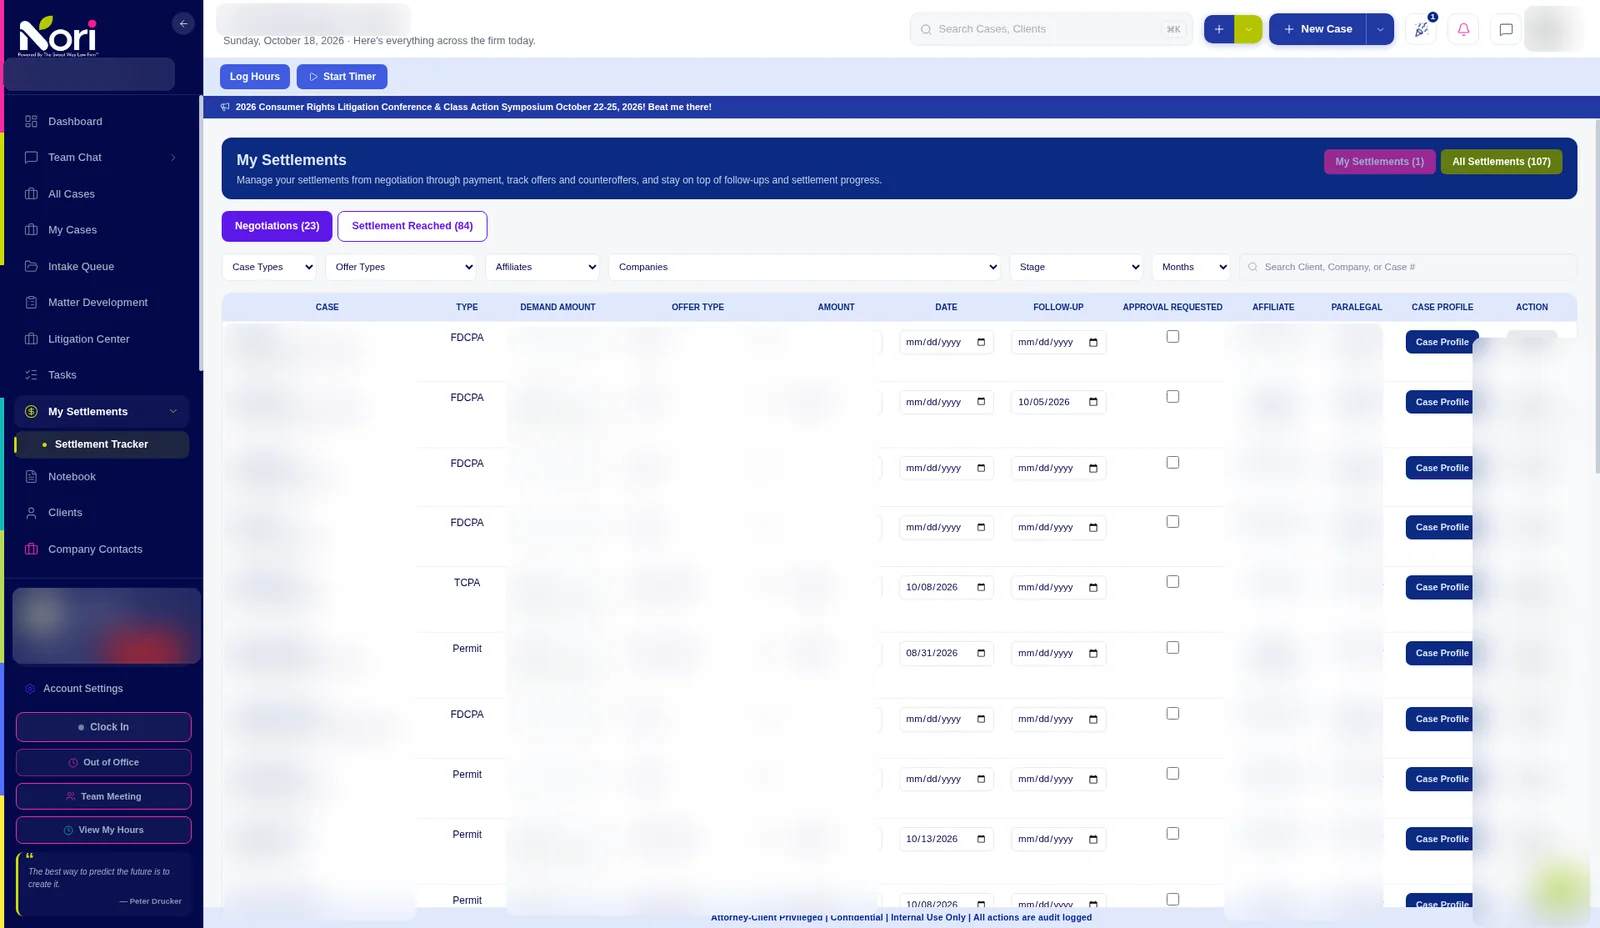
Task: Open the yellow-green quick-add dropdown arrow
Action: click(1249, 29)
